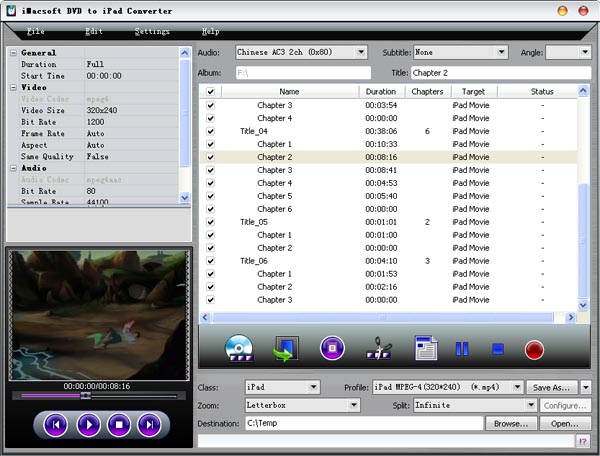The height and width of the screenshot is (456, 600).
Task: Collapse the General settings group
Action: tap(13, 53)
